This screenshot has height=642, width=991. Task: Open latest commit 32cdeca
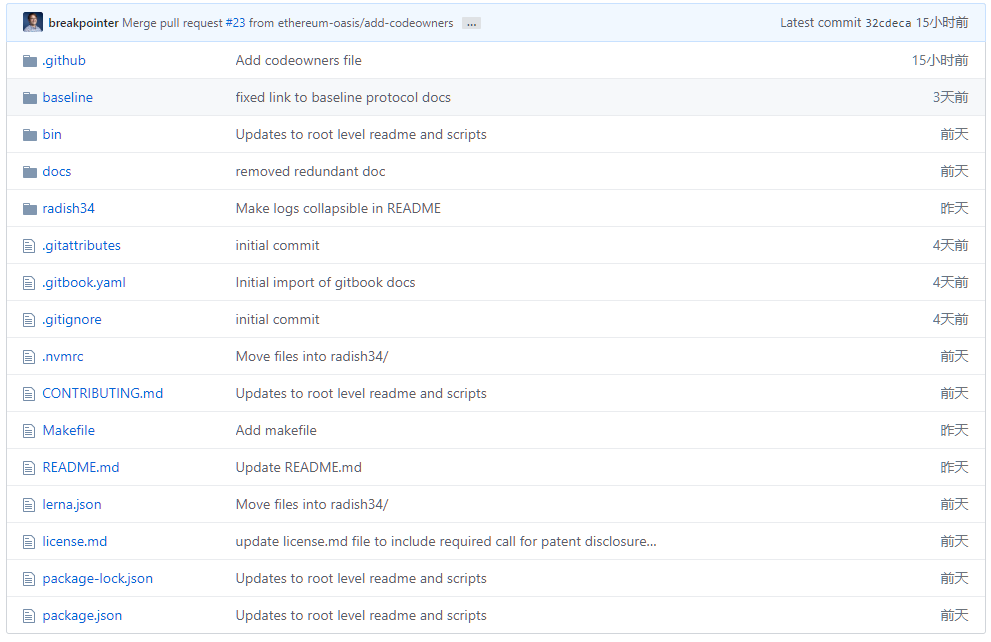coord(887,23)
